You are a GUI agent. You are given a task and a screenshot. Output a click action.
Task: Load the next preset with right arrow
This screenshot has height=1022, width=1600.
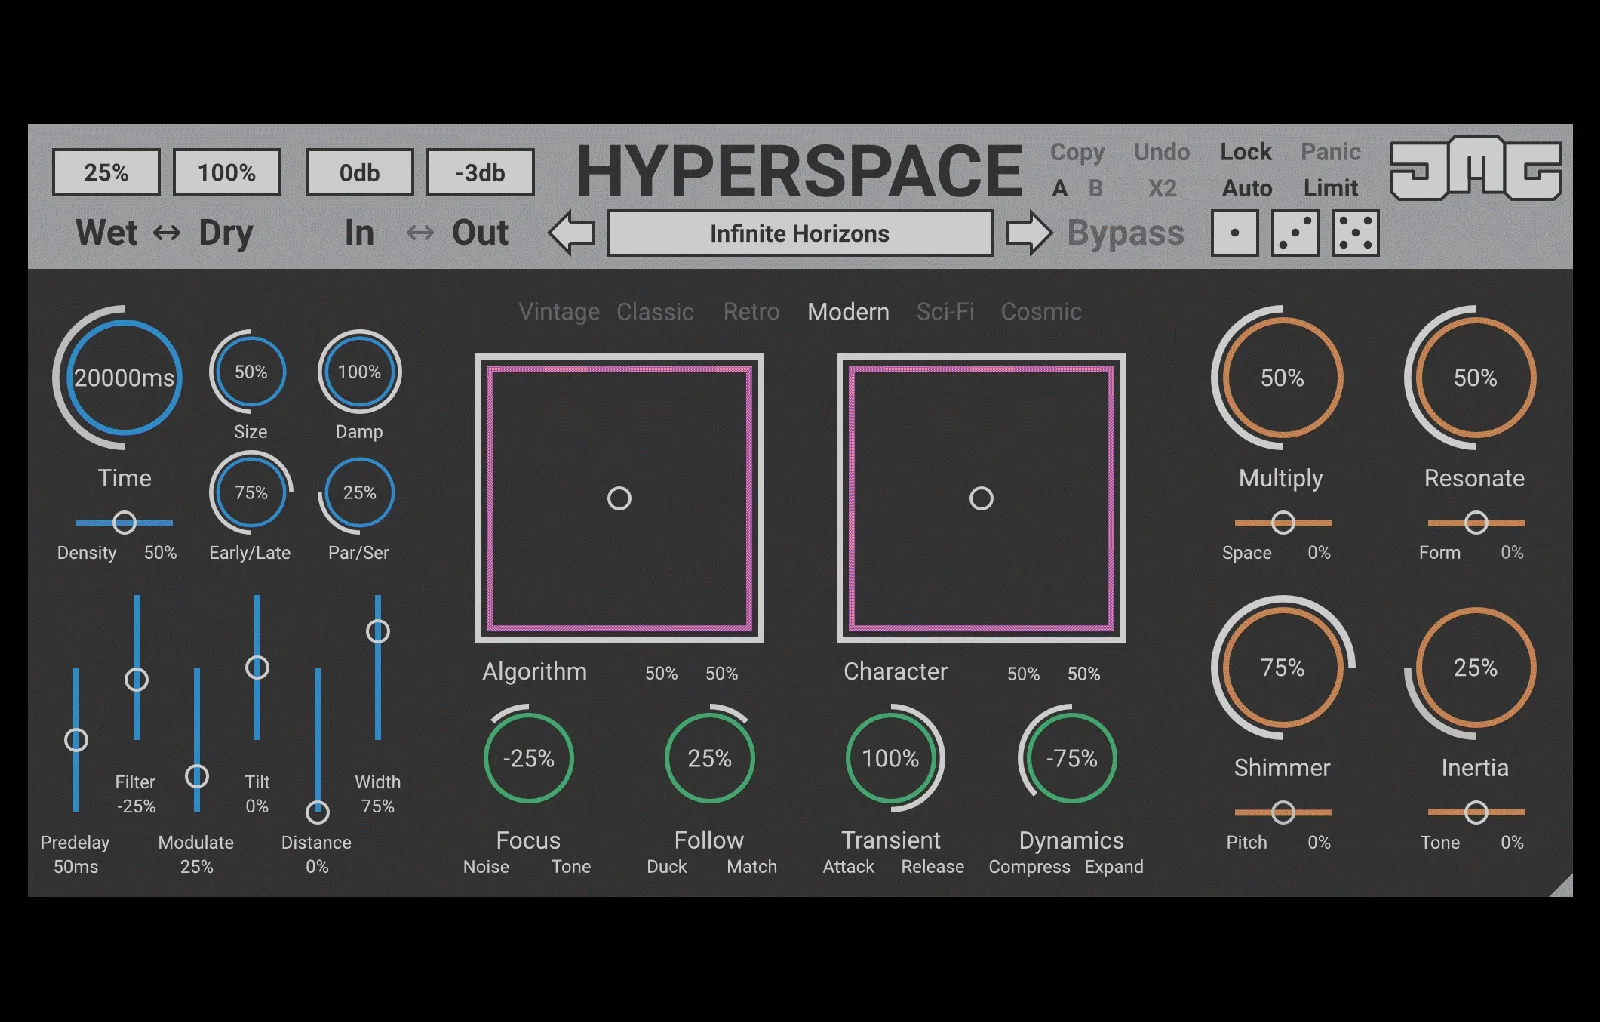tap(1028, 233)
